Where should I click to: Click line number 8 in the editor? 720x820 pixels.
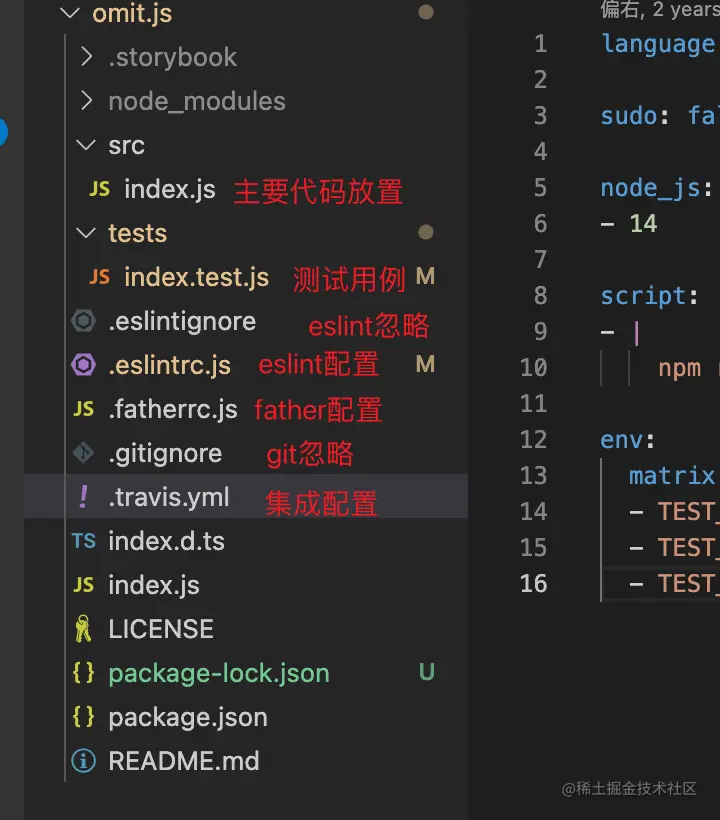540,295
